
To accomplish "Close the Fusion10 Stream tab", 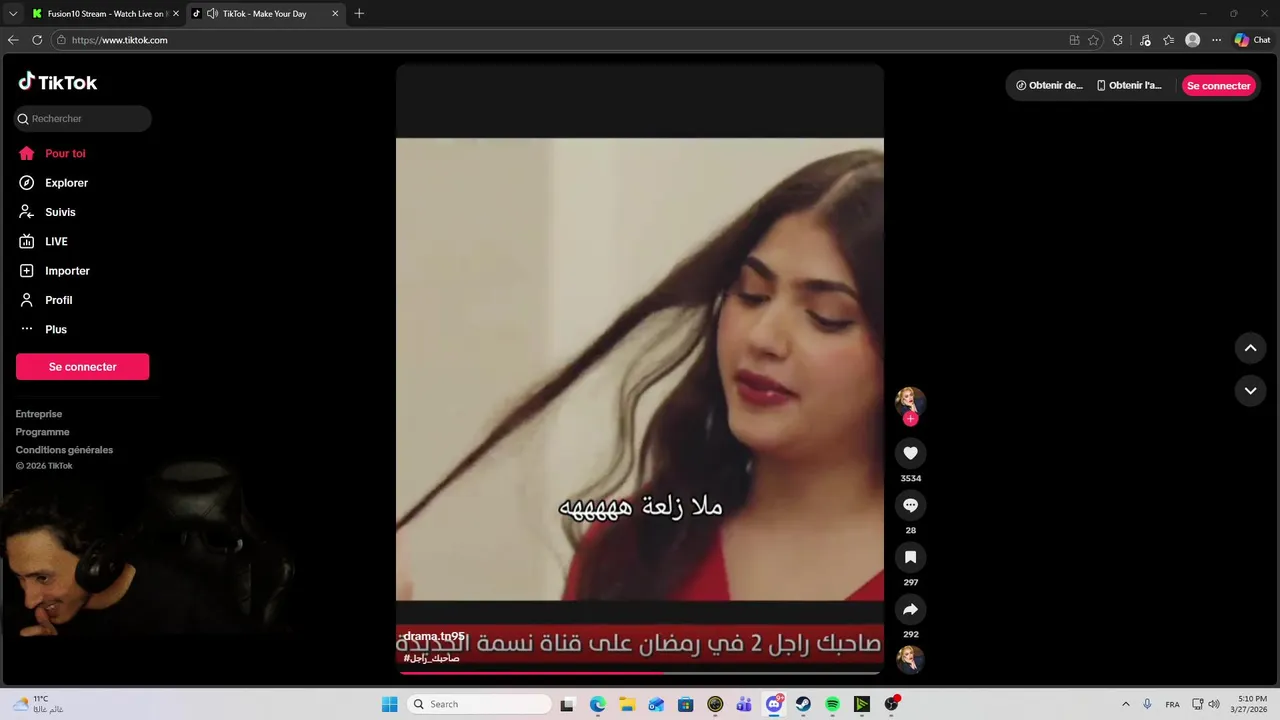I will [176, 14].
